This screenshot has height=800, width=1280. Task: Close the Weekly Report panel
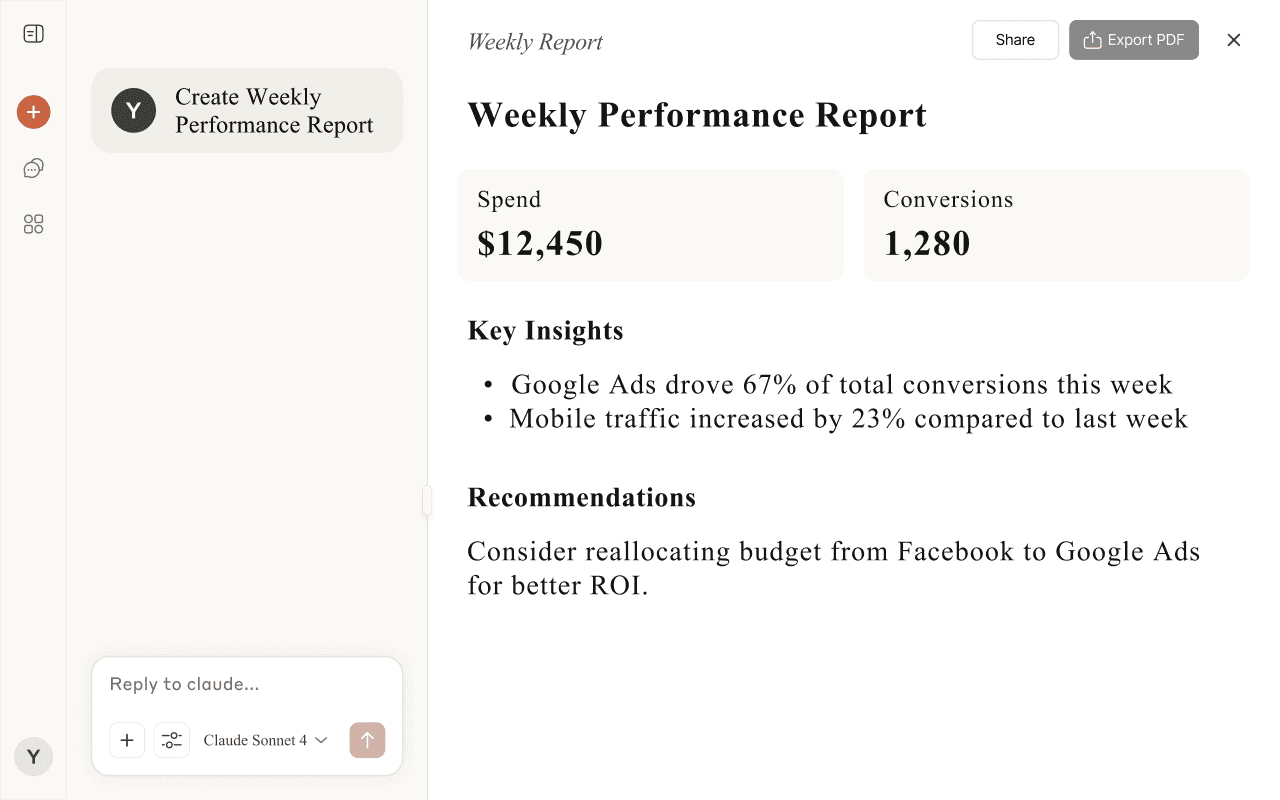coord(1234,40)
